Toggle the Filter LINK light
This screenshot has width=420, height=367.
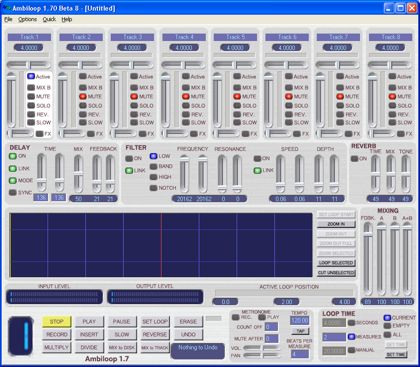tap(129, 171)
